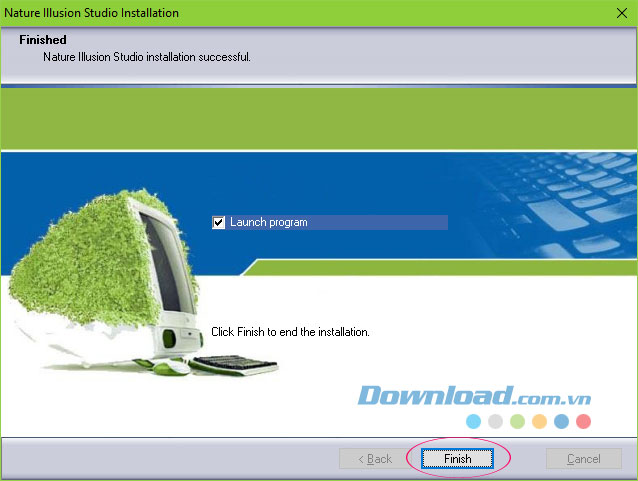
Task: Click the Nature Illusion Studio Installation title
Action: tap(92, 13)
